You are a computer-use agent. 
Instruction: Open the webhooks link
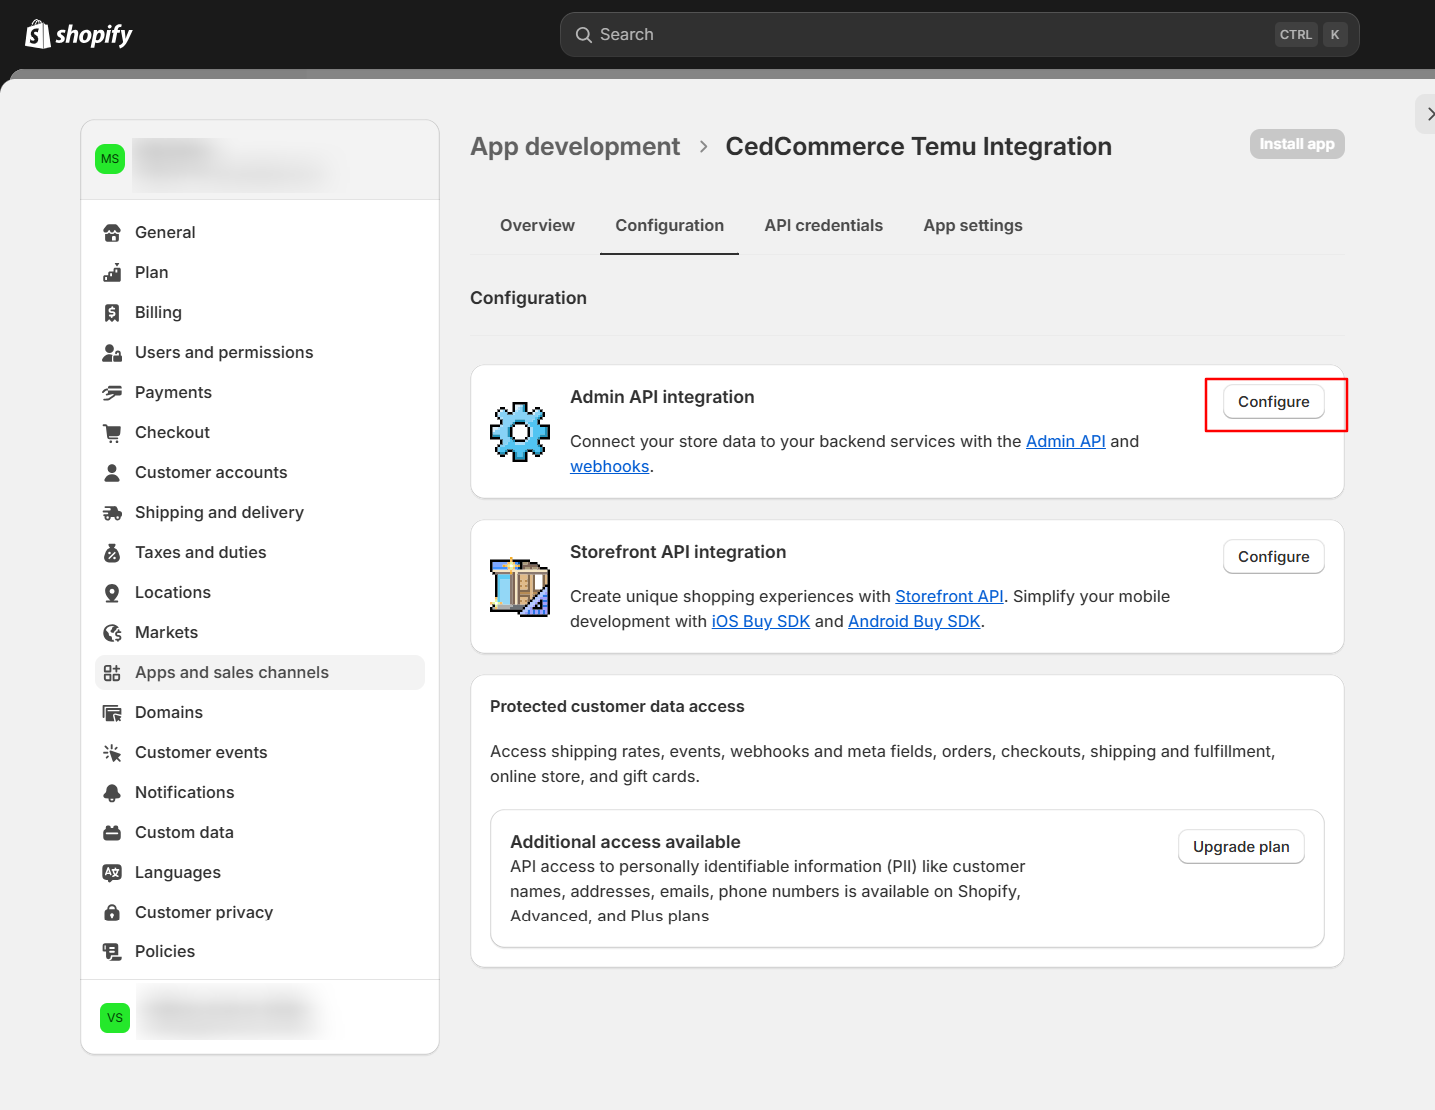click(x=610, y=467)
